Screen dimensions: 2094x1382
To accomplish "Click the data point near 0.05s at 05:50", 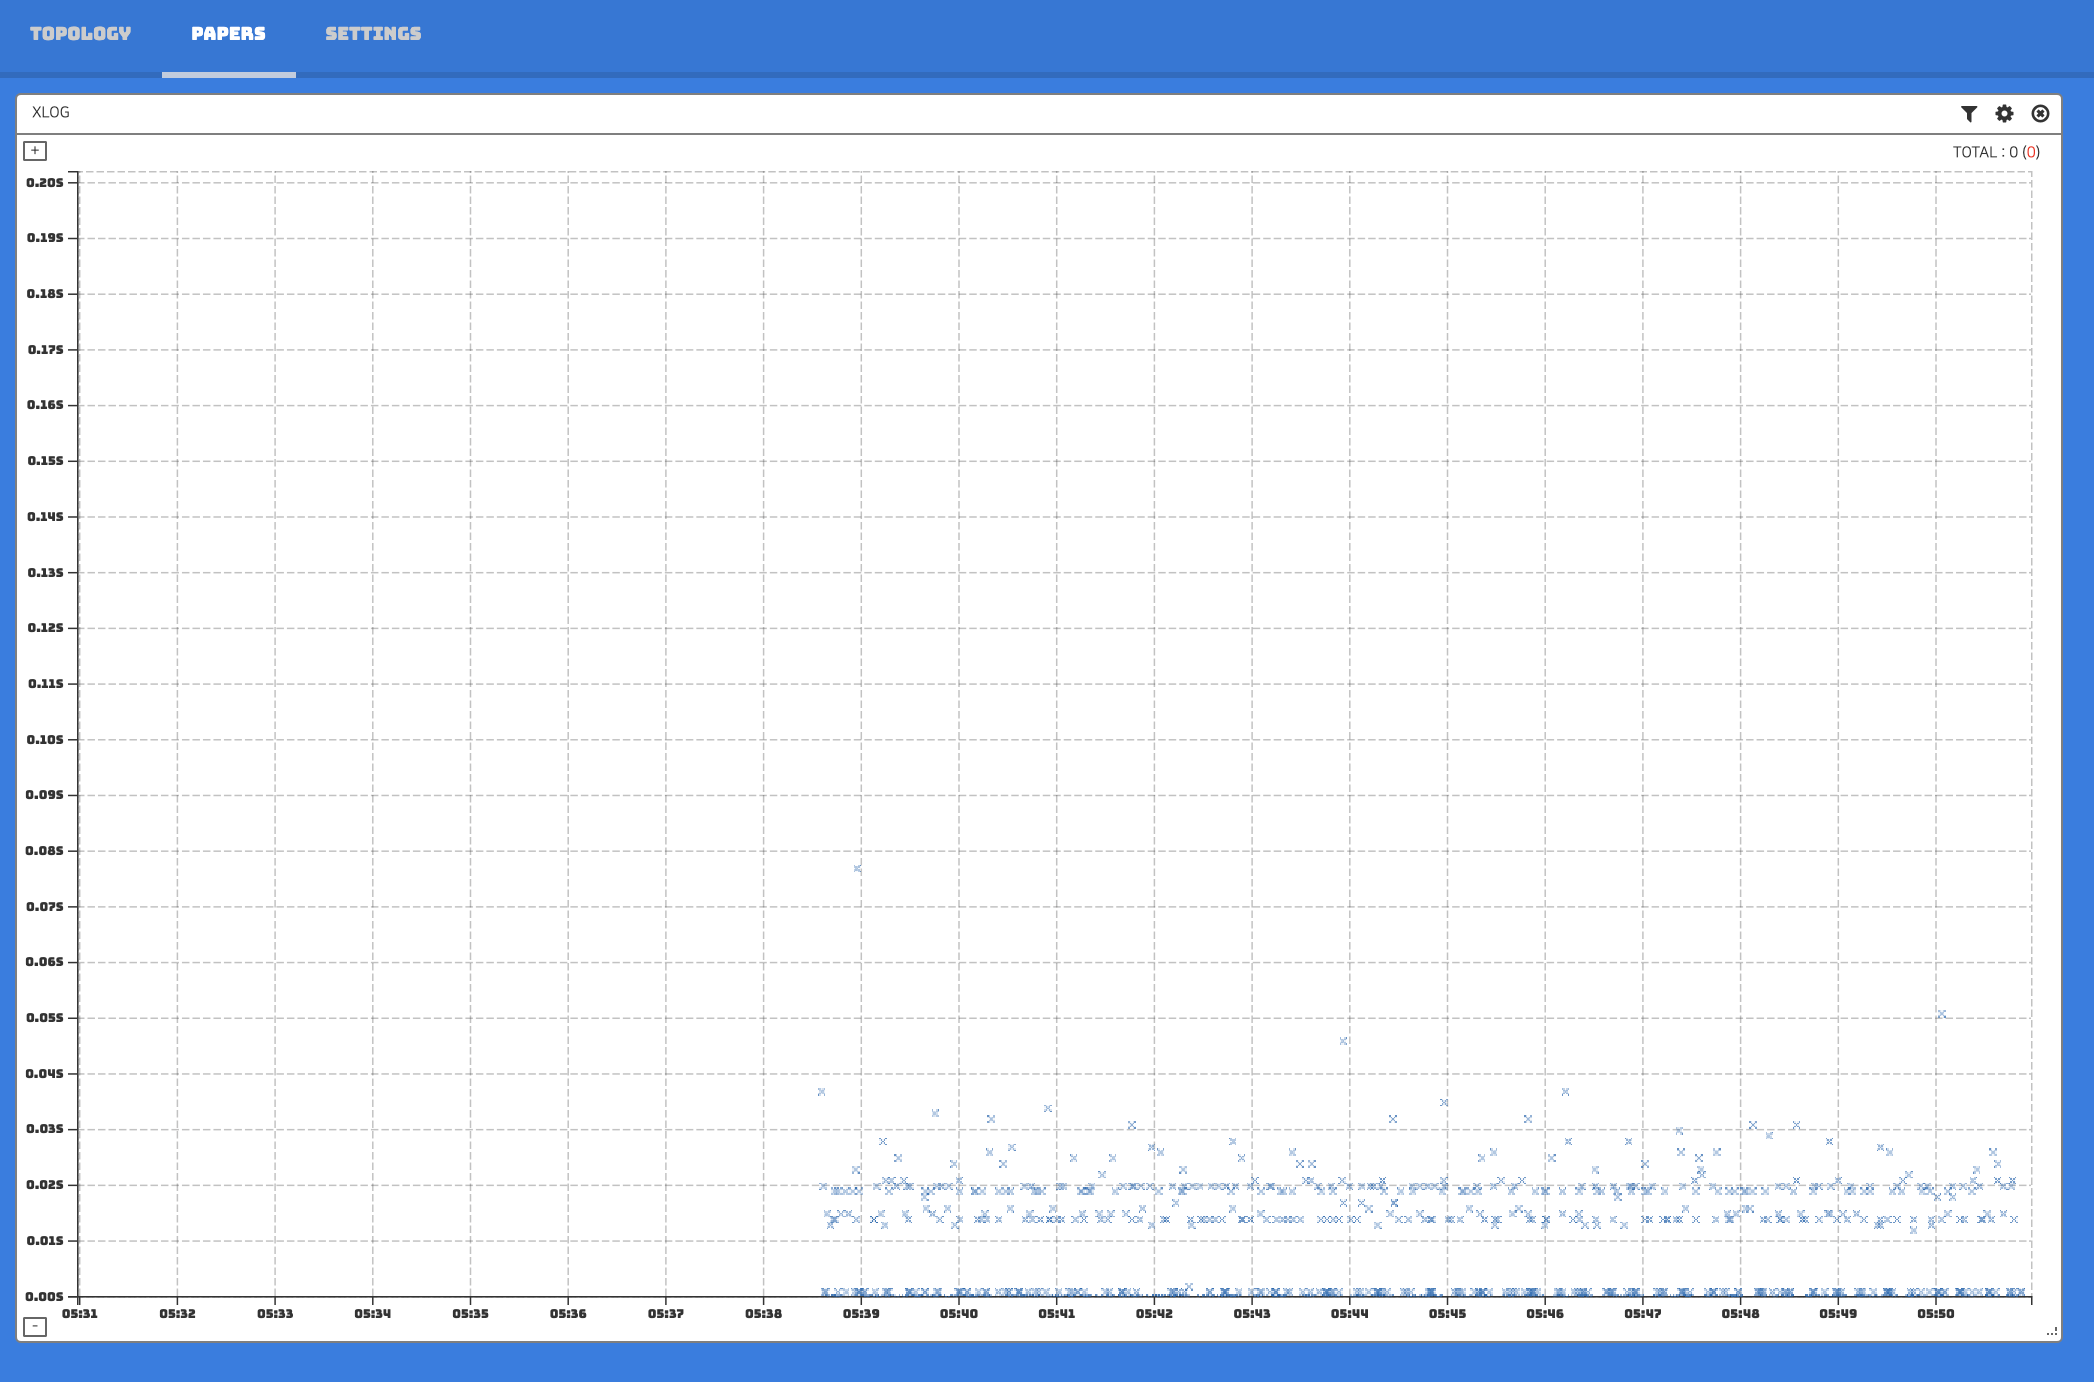I will [x=1941, y=1014].
